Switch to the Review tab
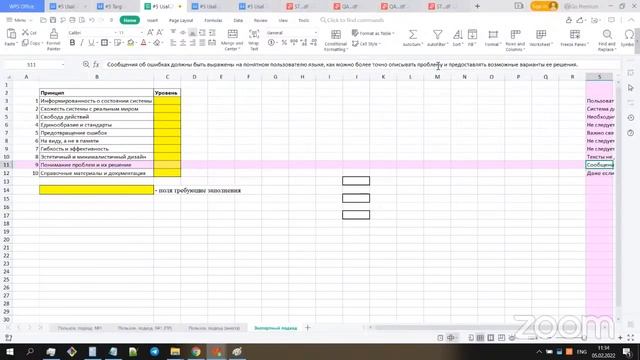The image size is (640, 360). click(260, 20)
